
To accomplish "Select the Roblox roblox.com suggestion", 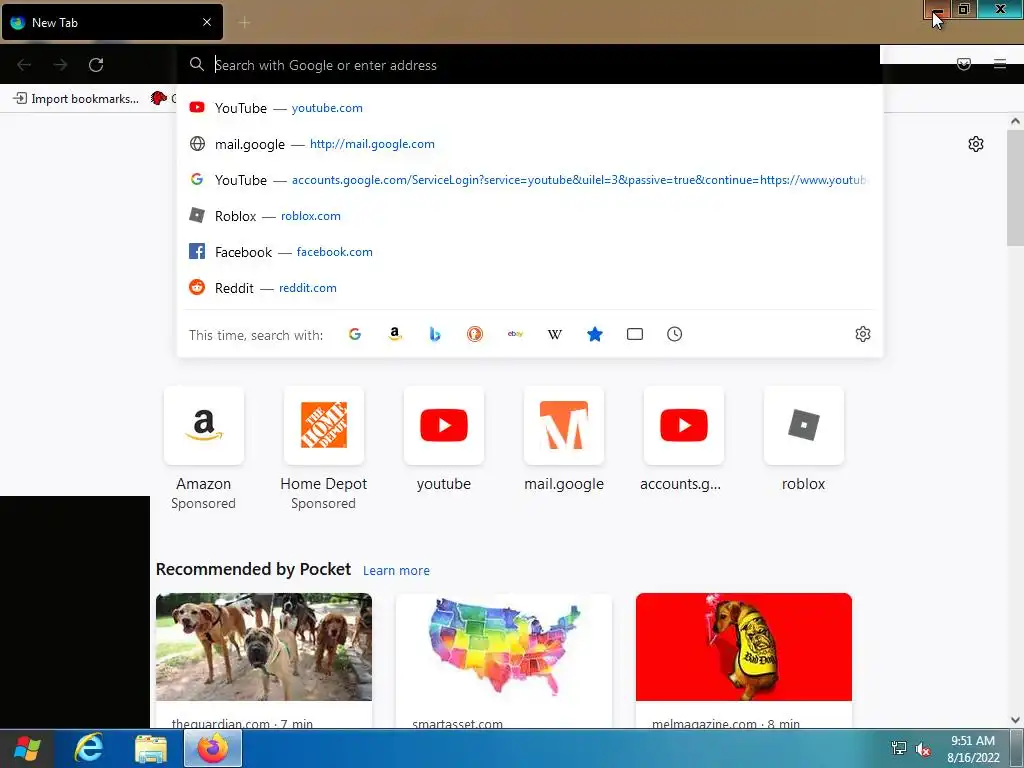I will (530, 216).
